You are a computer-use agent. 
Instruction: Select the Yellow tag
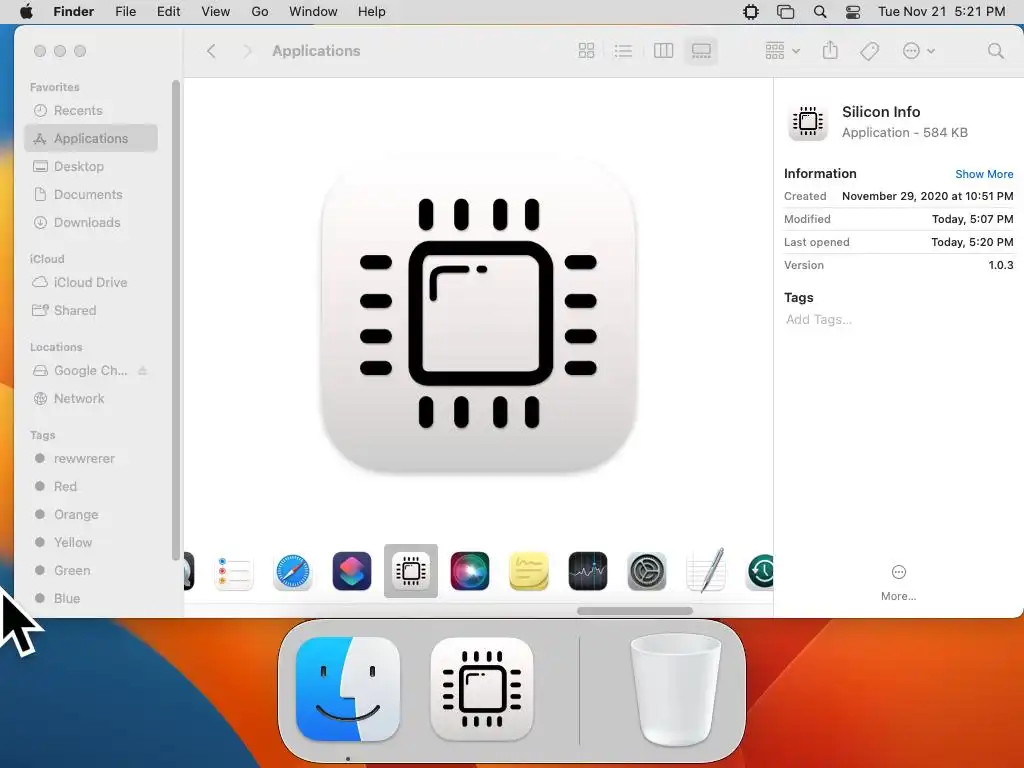pos(91,543)
